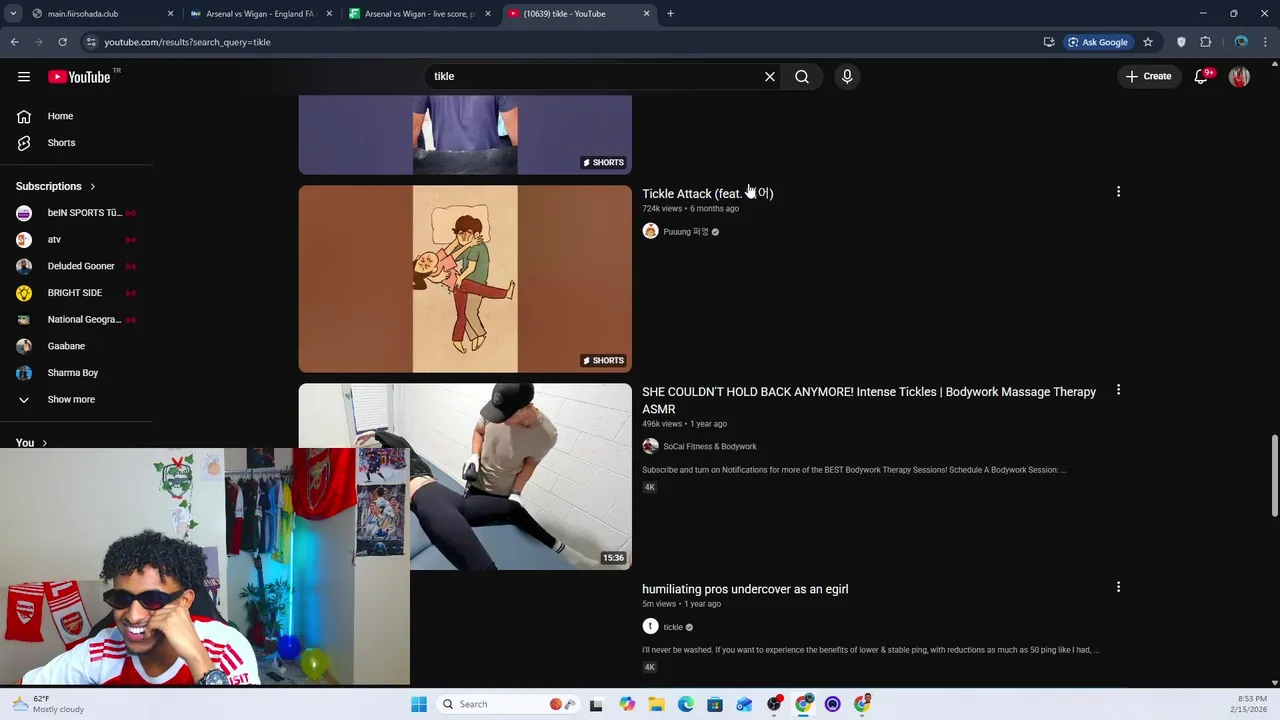Launch File Explorer from the taskbar
The width and height of the screenshot is (1280, 720).
[656, 704]
